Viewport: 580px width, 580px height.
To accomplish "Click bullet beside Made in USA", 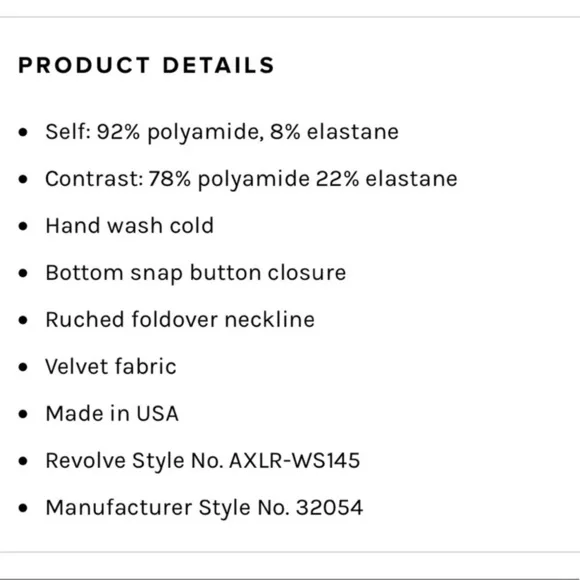I will click(23, 414).
